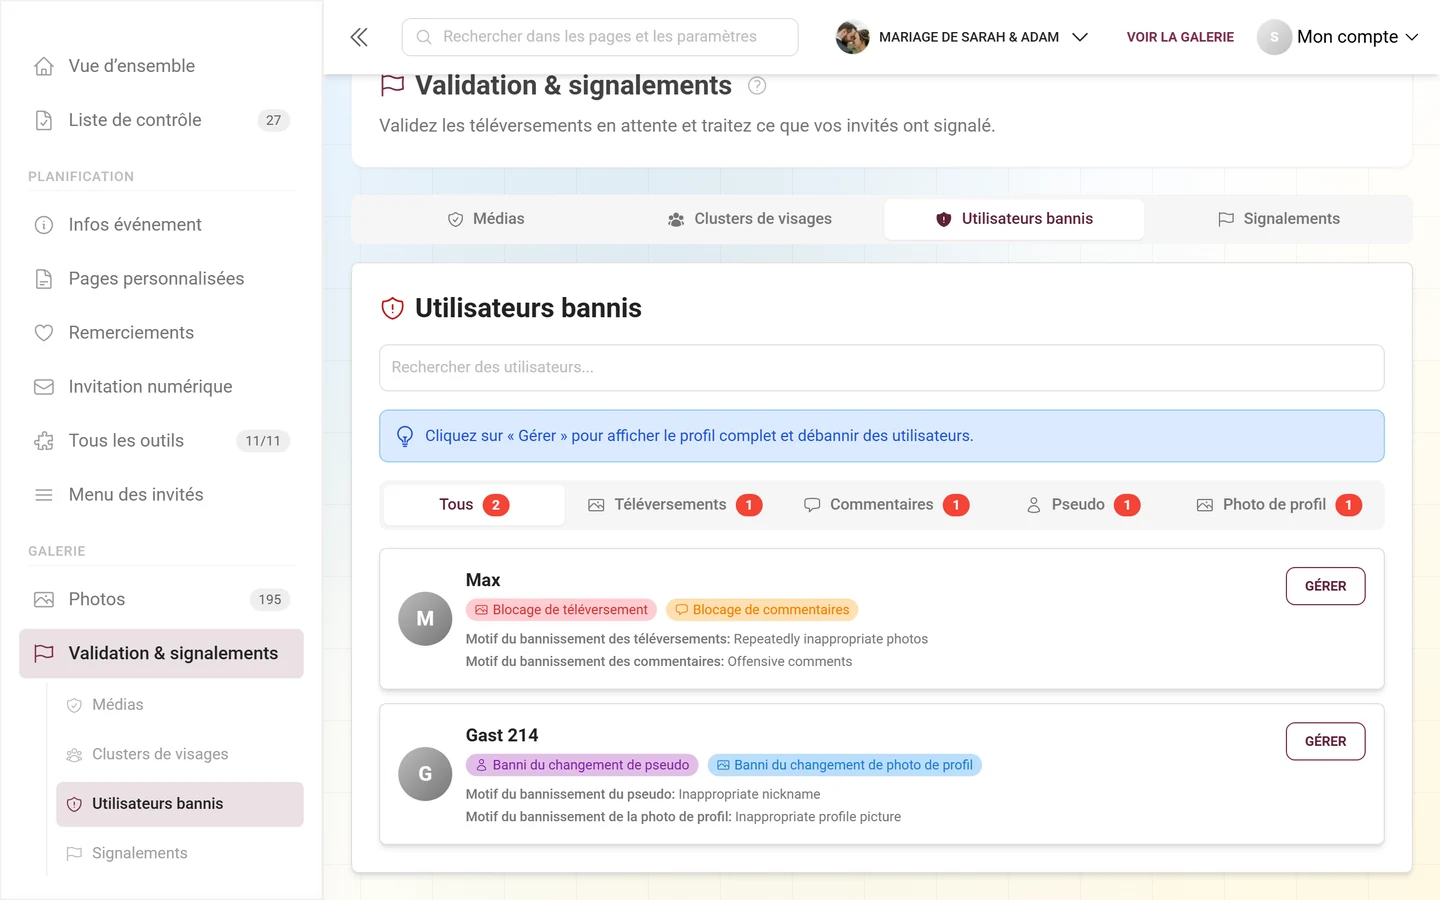Screen dimensions: 1440x900
Task: Expand the Mon compte dropdown
Action: 1338,37
